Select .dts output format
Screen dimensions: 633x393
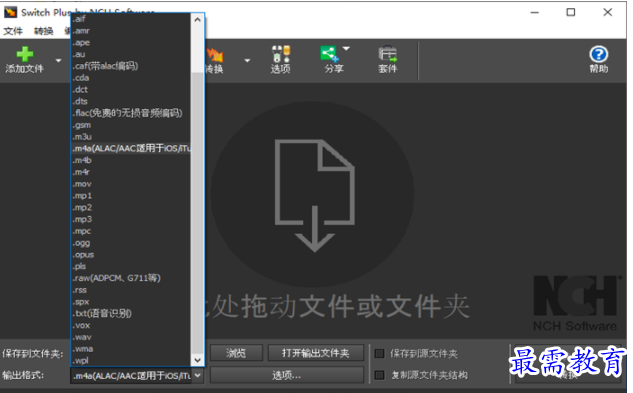pyautogui.click(x=131, y=101)
